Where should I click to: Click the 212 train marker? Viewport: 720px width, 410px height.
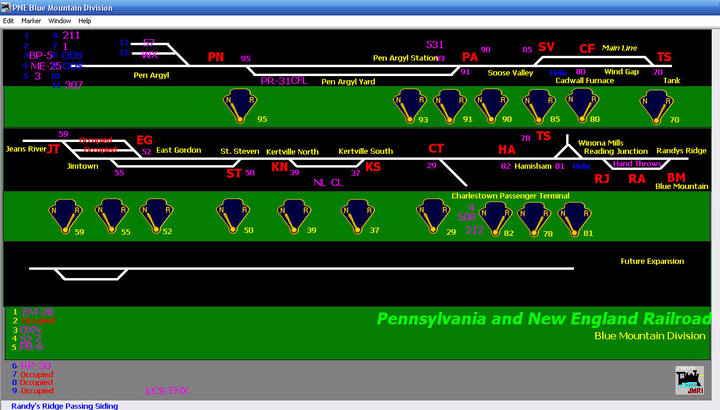coord(474,230)
